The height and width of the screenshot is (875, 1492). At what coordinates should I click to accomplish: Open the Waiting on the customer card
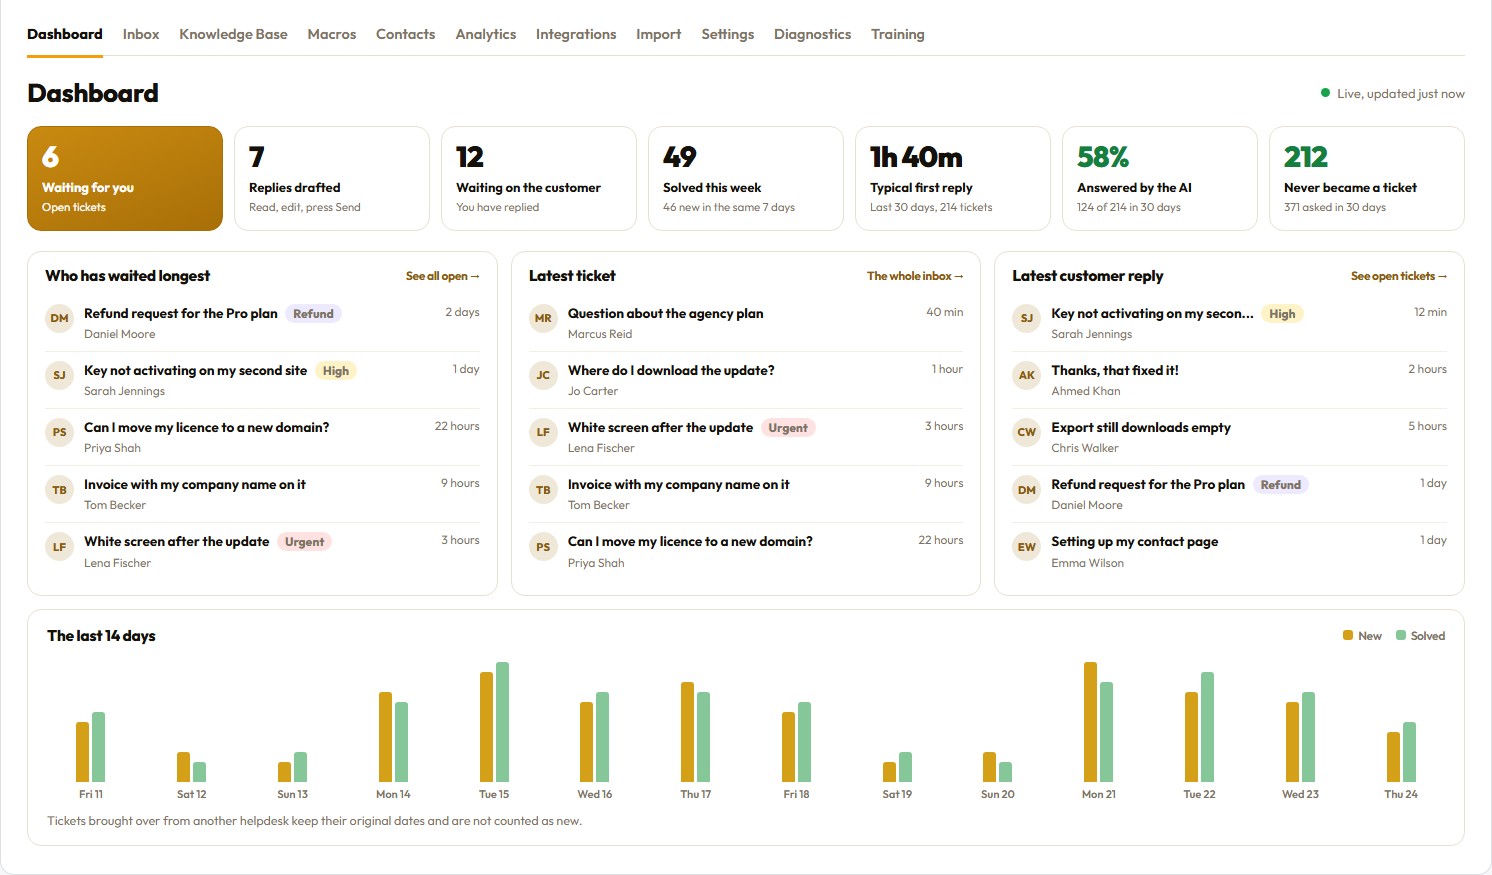pos(539,178)
